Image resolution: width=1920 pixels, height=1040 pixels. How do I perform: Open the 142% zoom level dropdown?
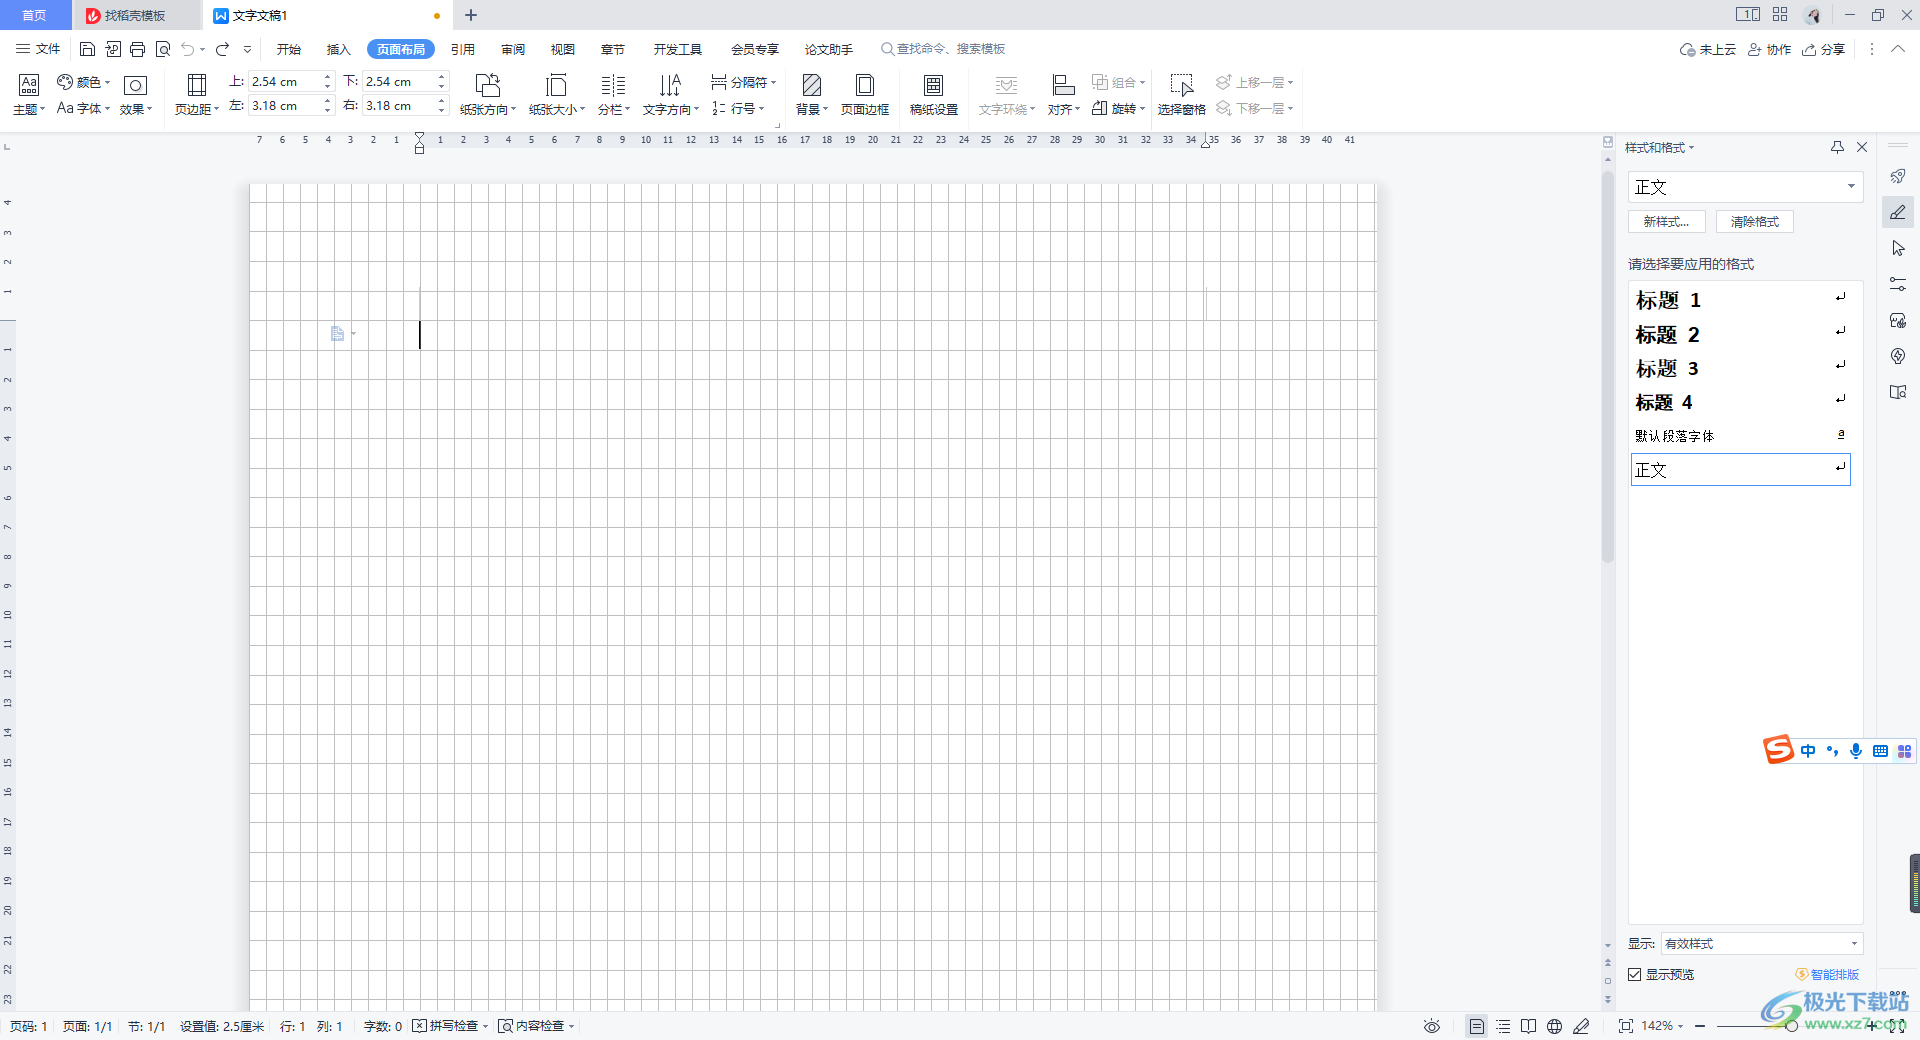(x=1662, y=1026)
